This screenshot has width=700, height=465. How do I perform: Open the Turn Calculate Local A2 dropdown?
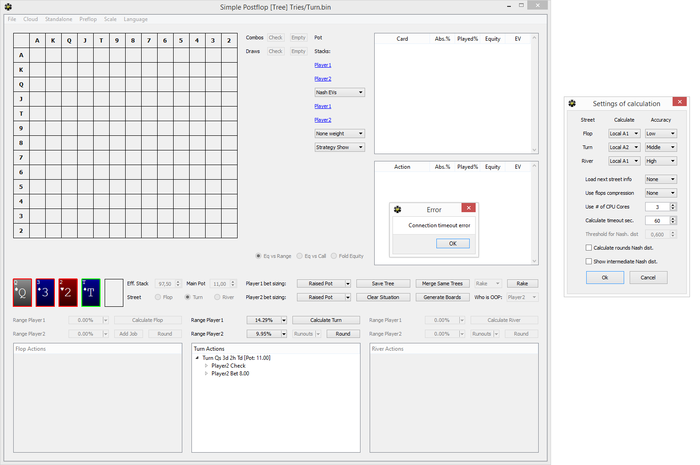coord(624,147)
